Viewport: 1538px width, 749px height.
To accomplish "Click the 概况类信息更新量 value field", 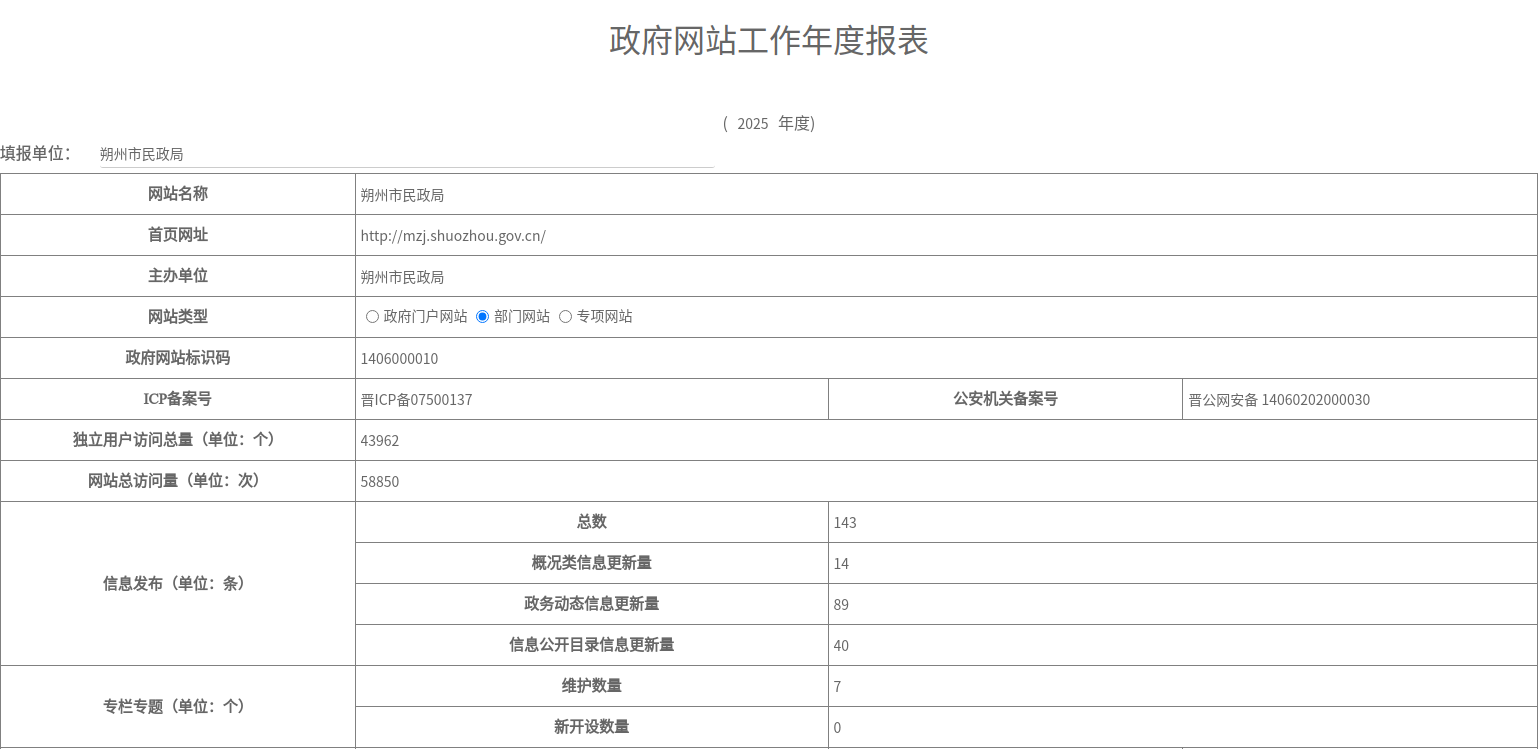I will coord(1180,564).
